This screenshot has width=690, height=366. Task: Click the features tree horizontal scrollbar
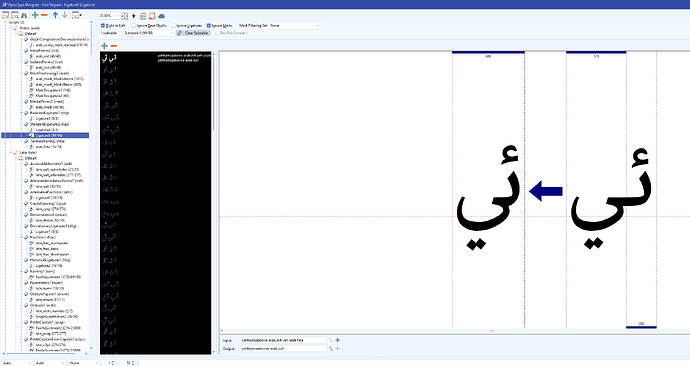44,353
